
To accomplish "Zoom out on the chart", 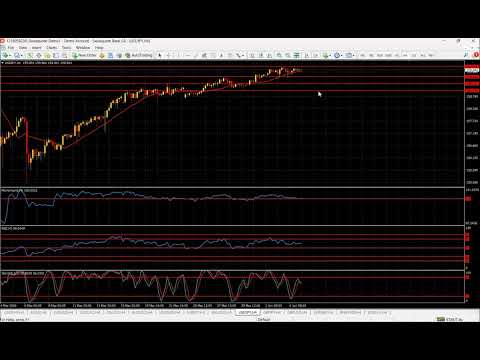I will (288, 55).
